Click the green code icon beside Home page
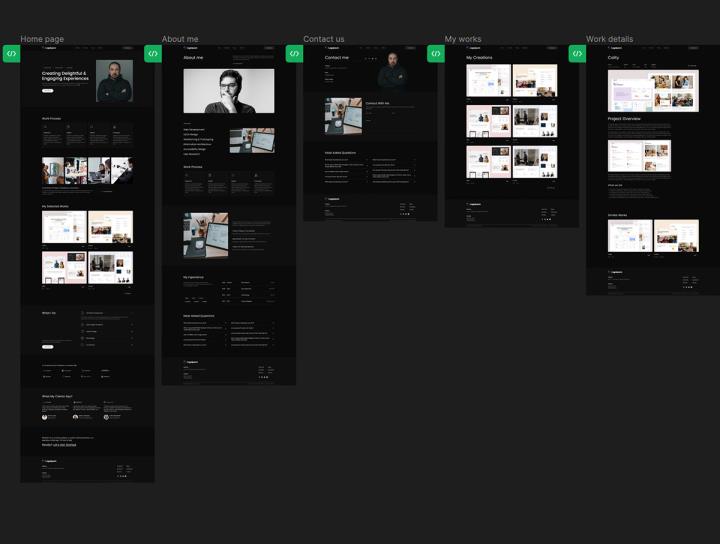Screen dimensions: 720x544 pyautogui.click(x=11, y=54)
